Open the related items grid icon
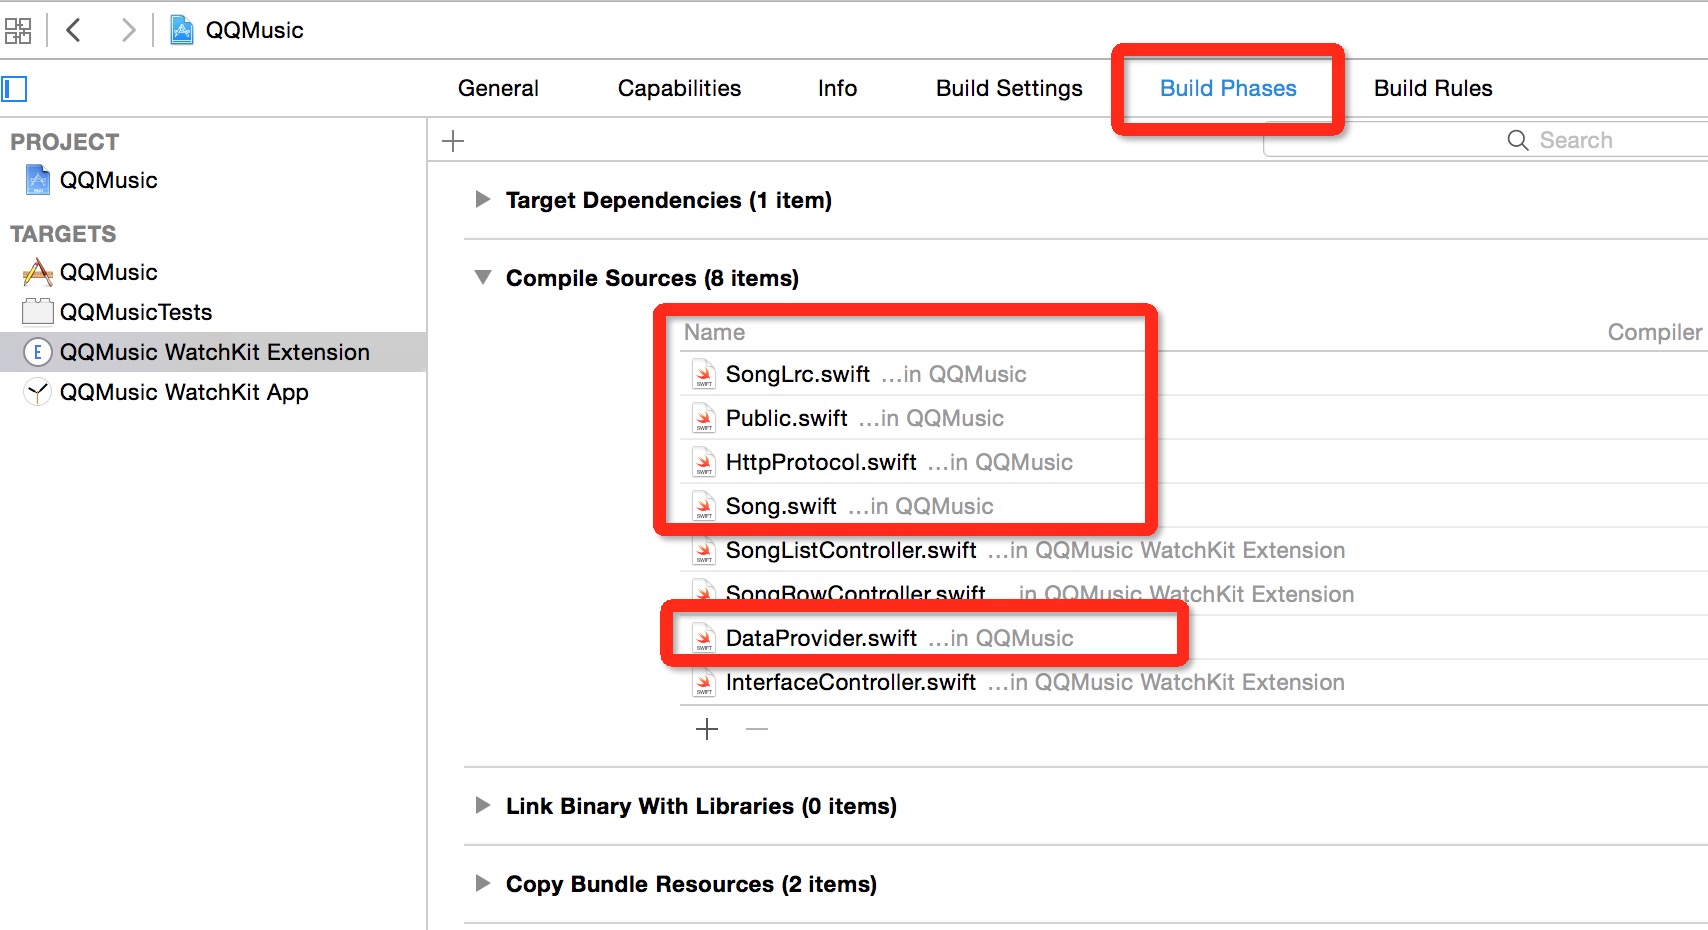This screenshot has height=930, width=1708. point(18,31)
